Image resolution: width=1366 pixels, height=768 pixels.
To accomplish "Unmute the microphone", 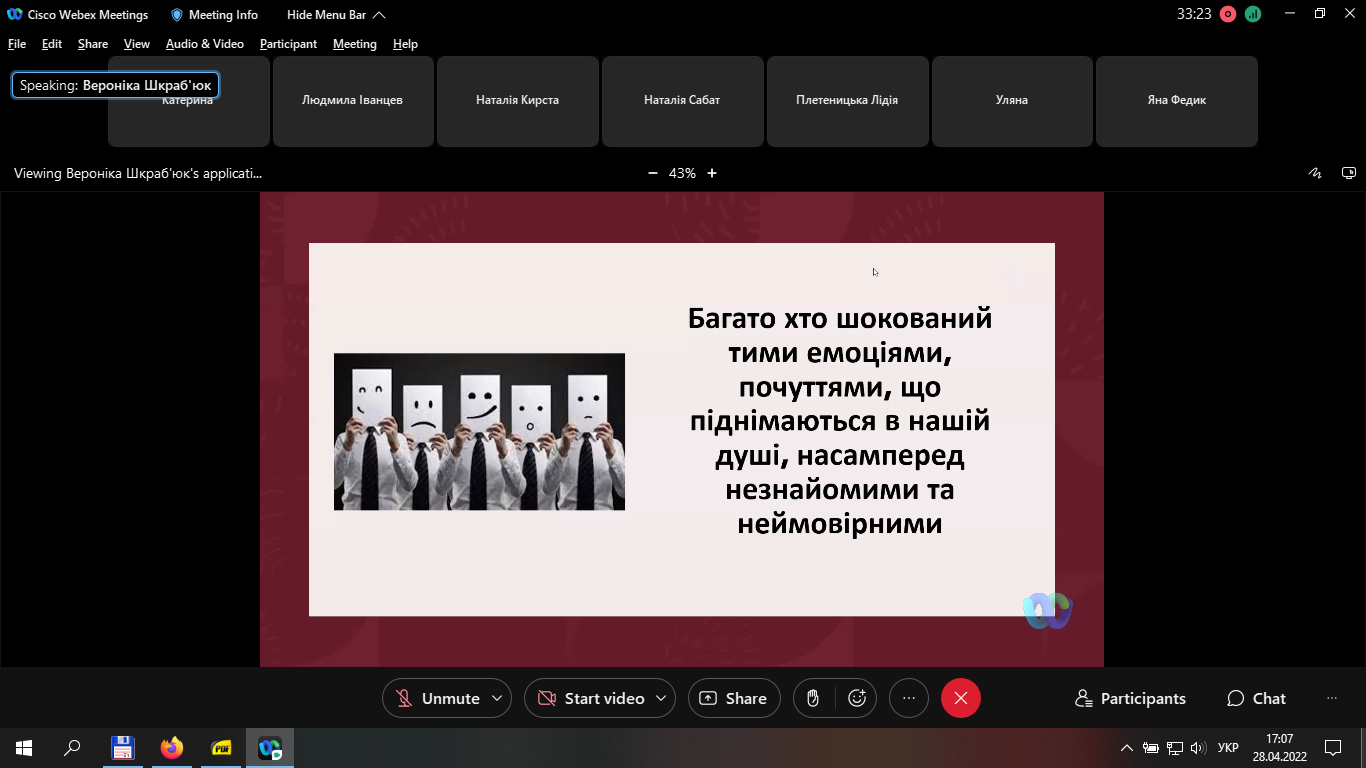I will click(437, 698).
